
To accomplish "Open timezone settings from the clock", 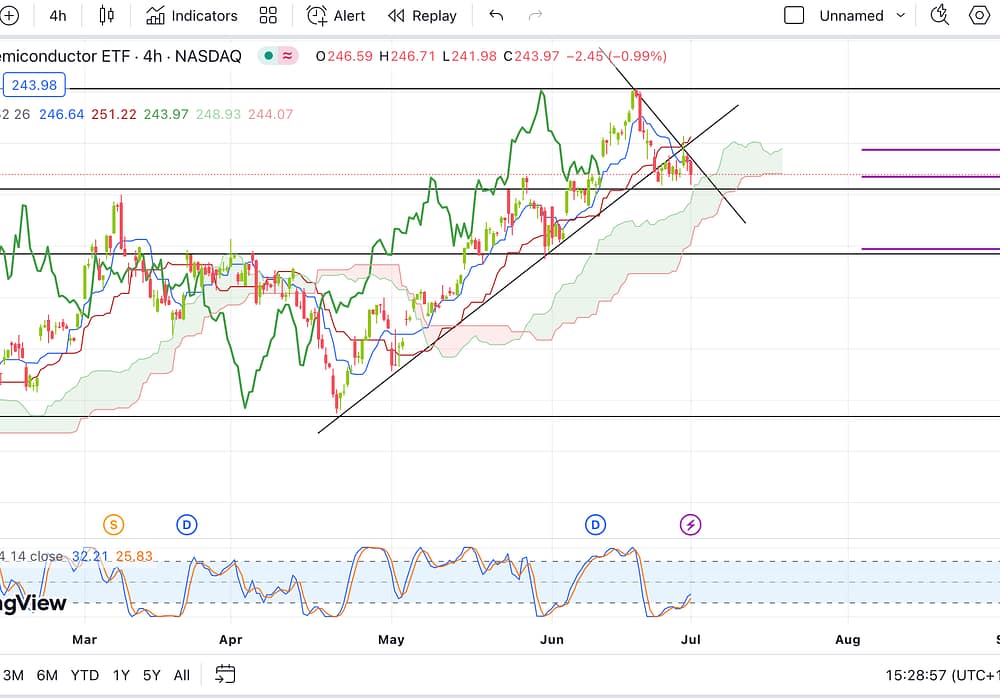I will tap(940, 675).
